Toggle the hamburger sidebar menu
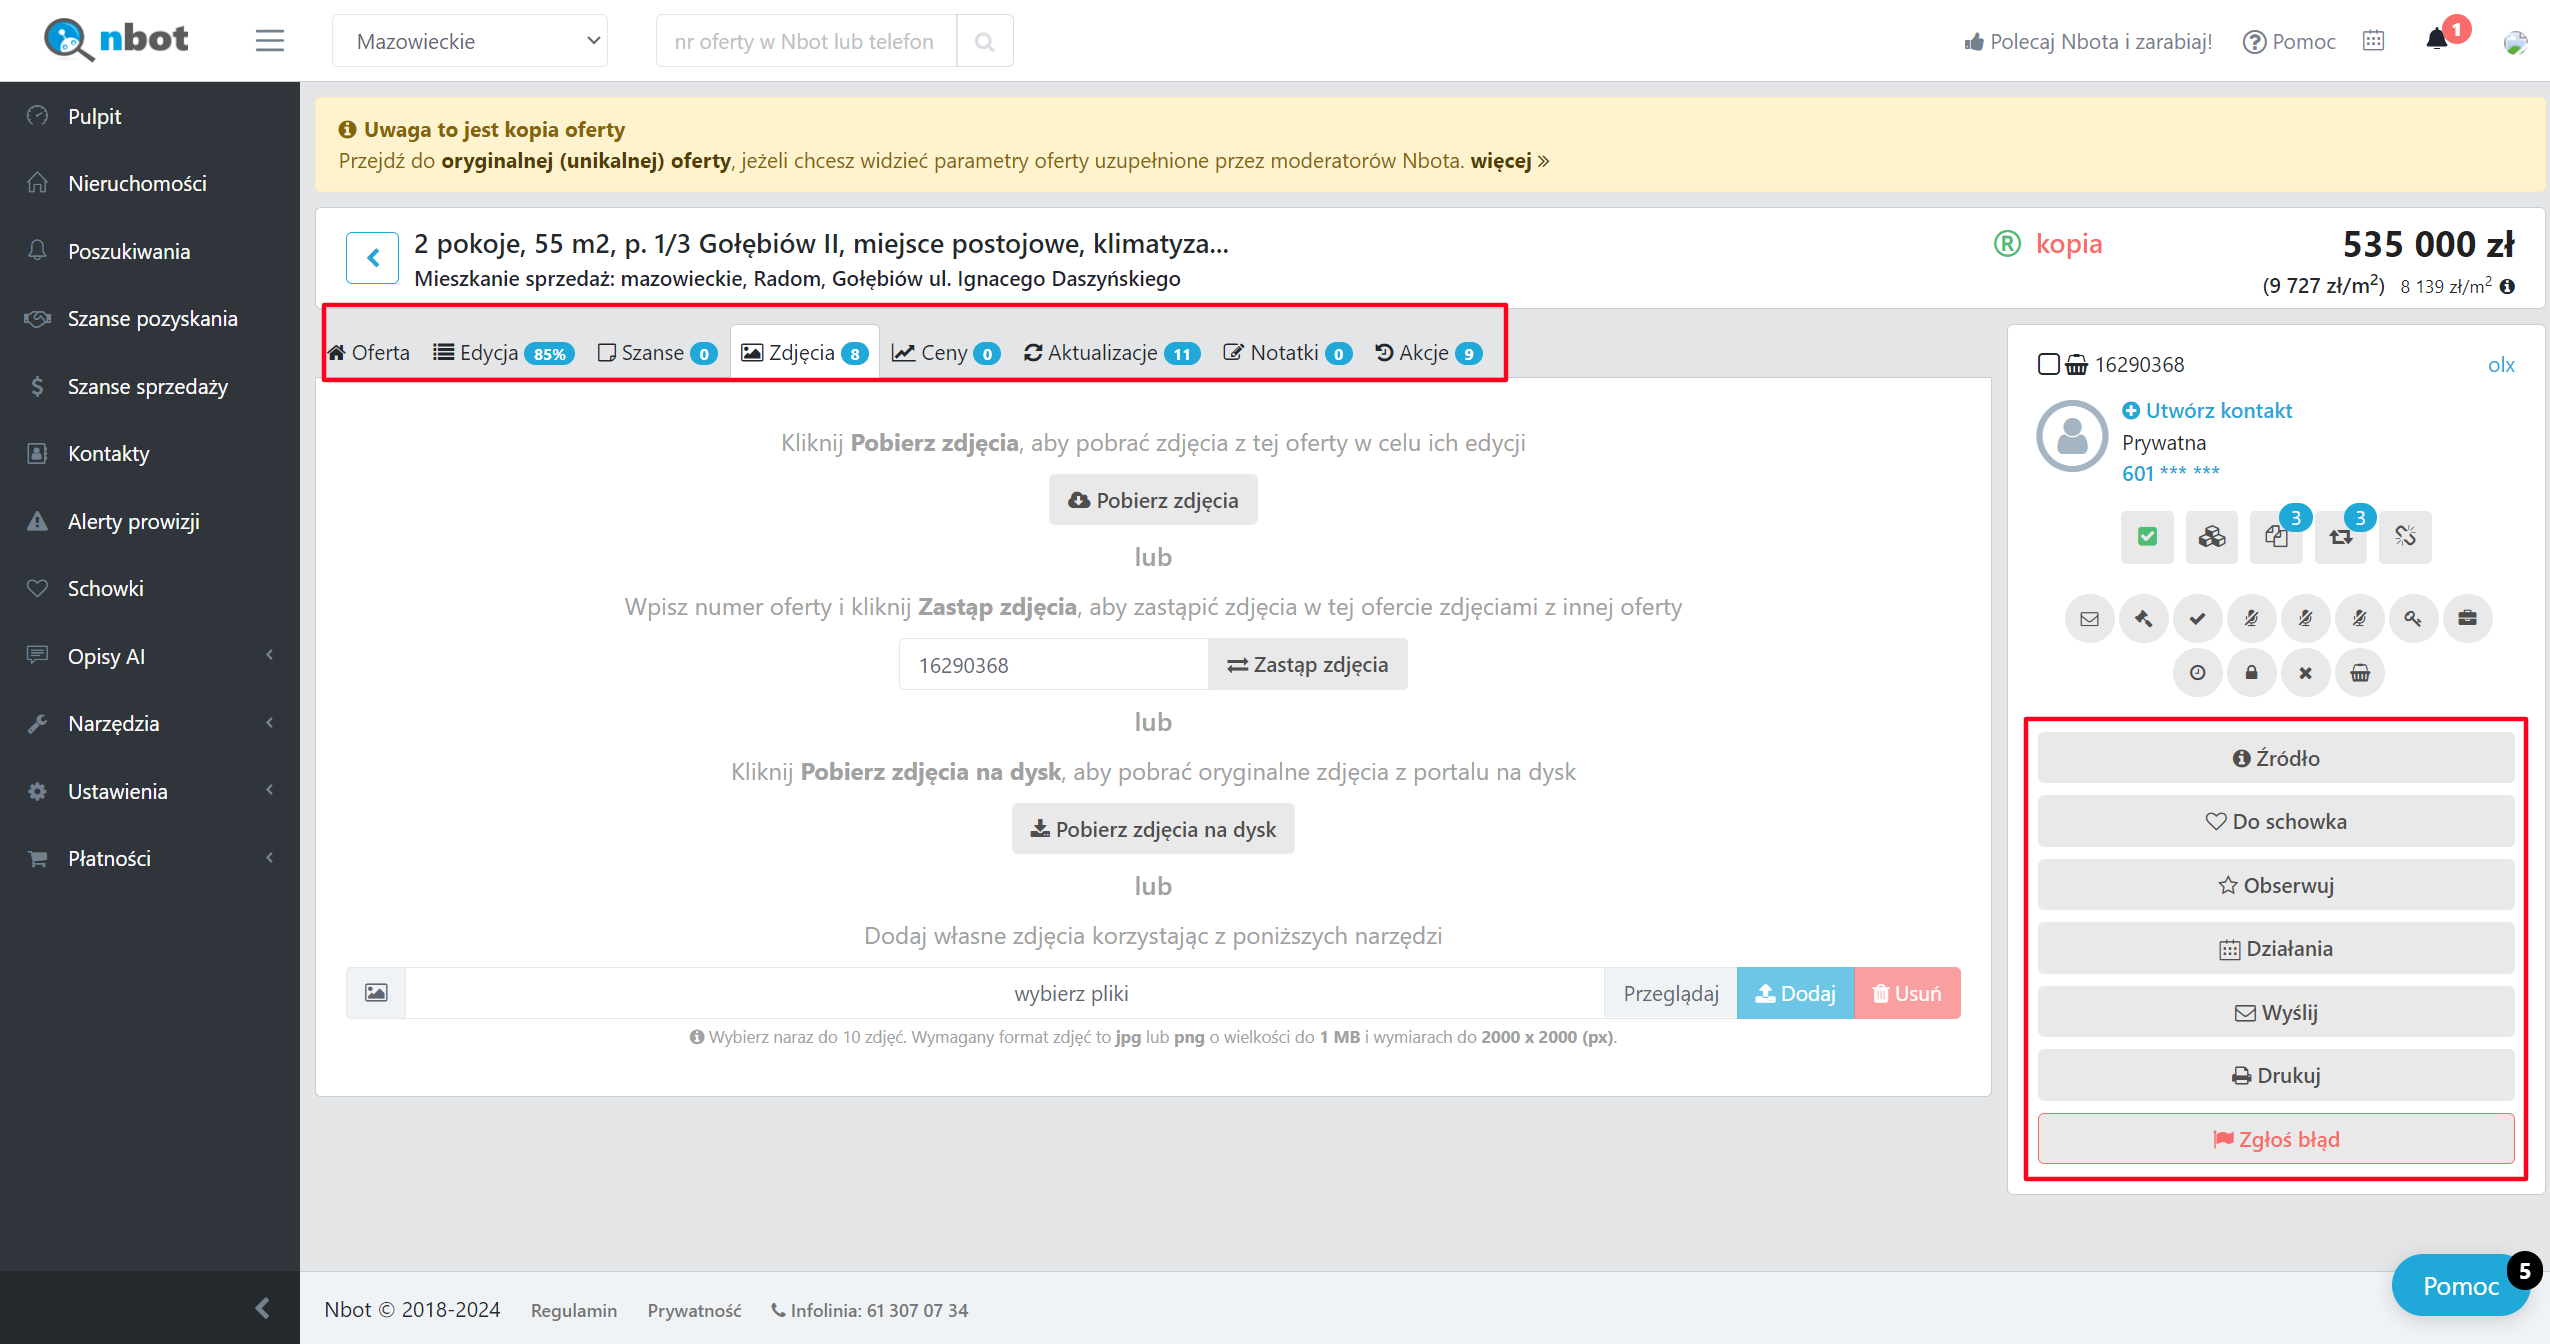2550x1344 pixels. coord(269,41)
